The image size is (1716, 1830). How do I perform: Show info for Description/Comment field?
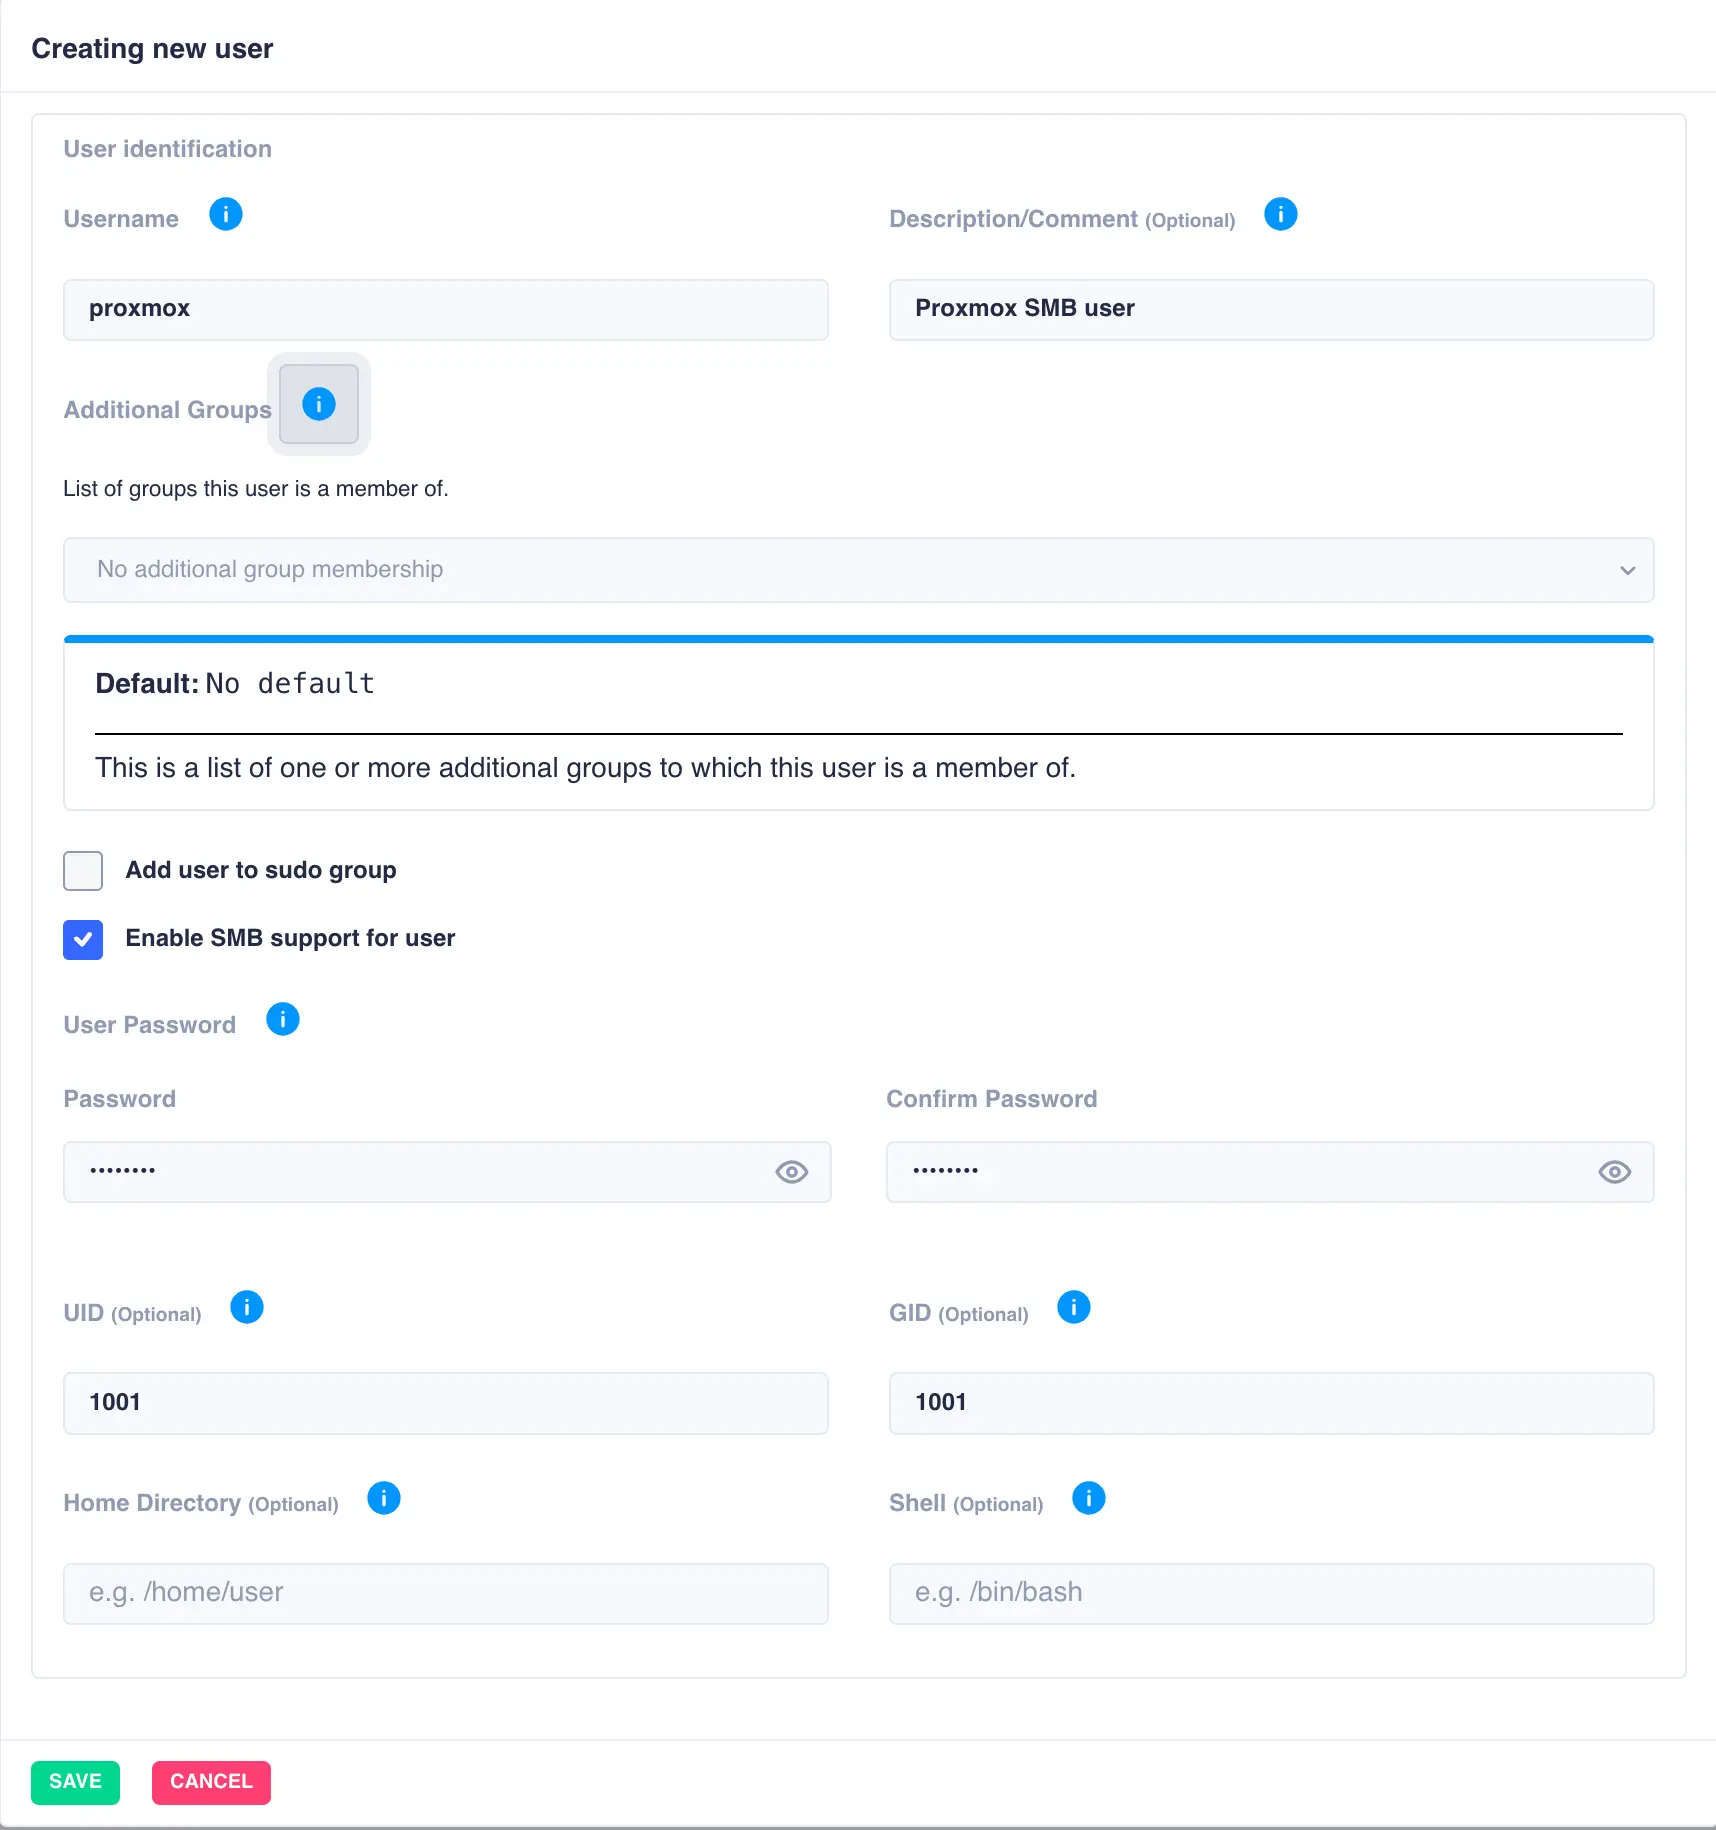(1280, 214)
